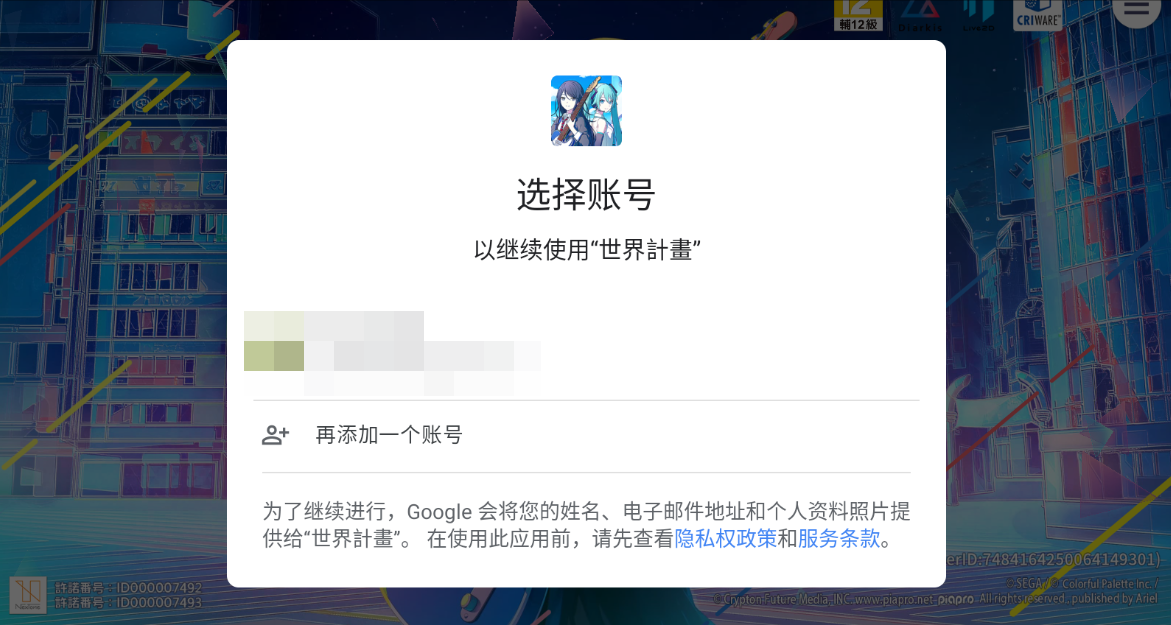Click the user ID text behind the dialog
Viewport: 1171px width, 625px height.
pos(1054,559)
